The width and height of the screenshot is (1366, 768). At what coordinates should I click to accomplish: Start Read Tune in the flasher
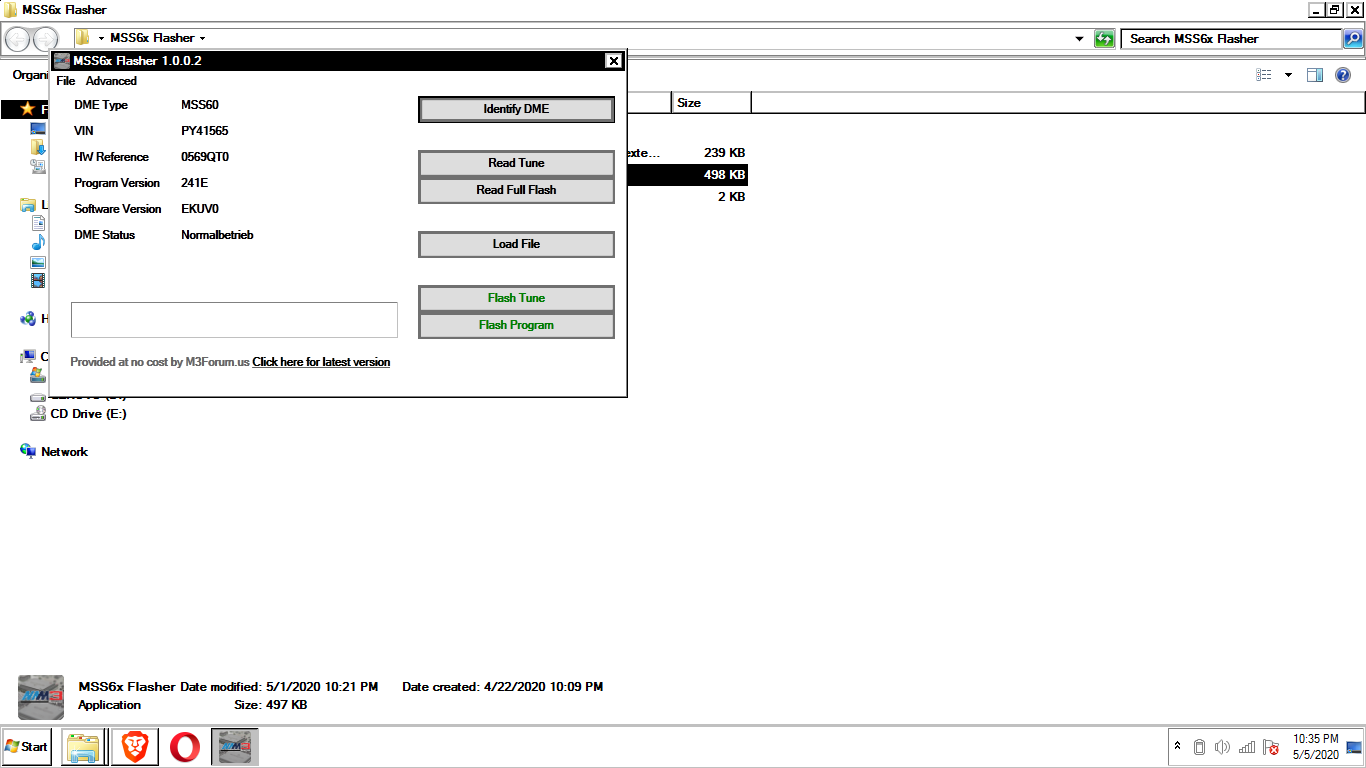tap(516, 163)
